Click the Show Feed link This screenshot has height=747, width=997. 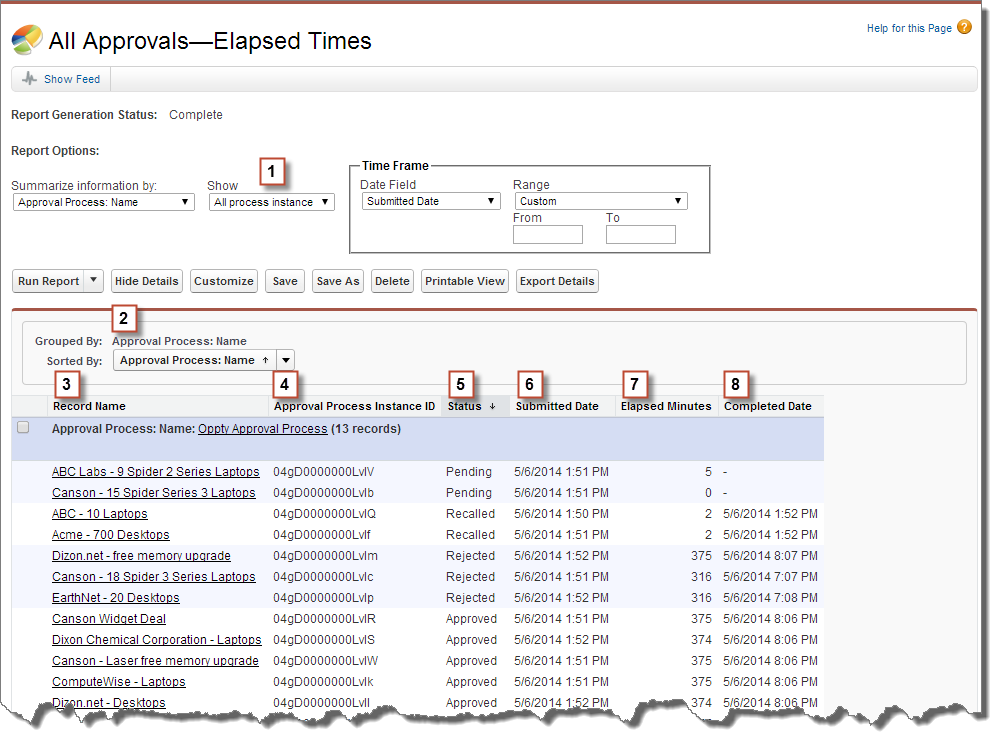72,79
